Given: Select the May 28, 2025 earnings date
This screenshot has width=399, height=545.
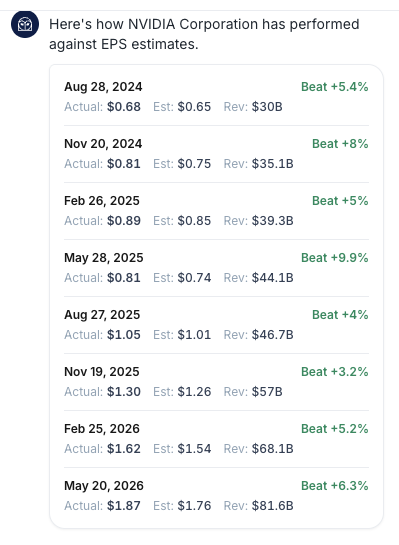Looking at the screenshot, I should 104,258.
